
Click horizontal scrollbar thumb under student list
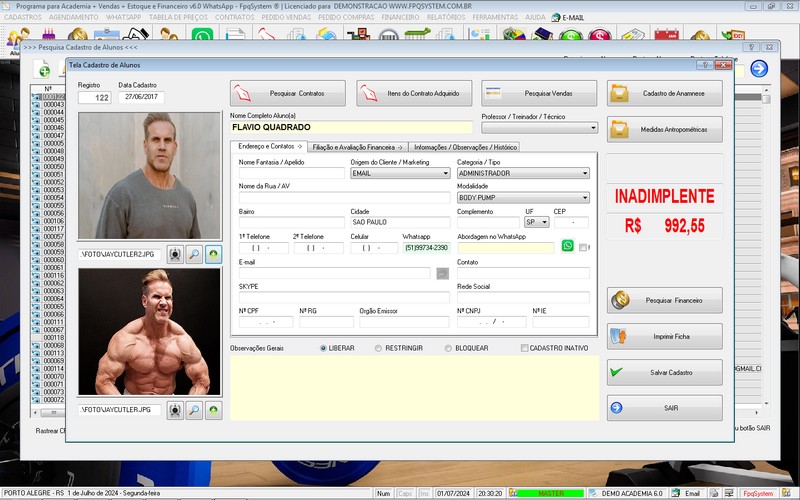pos(53,412)
